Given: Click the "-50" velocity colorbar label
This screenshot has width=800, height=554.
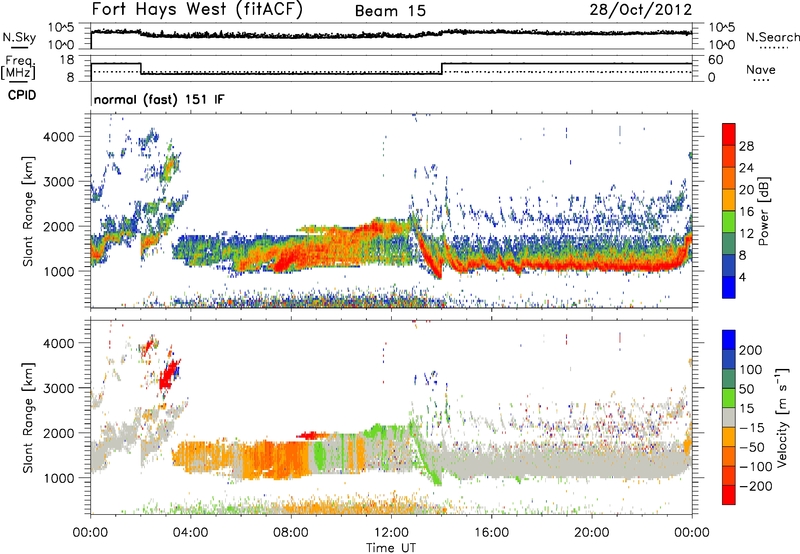Looking at the screenshot, I should tap(751, 447).
